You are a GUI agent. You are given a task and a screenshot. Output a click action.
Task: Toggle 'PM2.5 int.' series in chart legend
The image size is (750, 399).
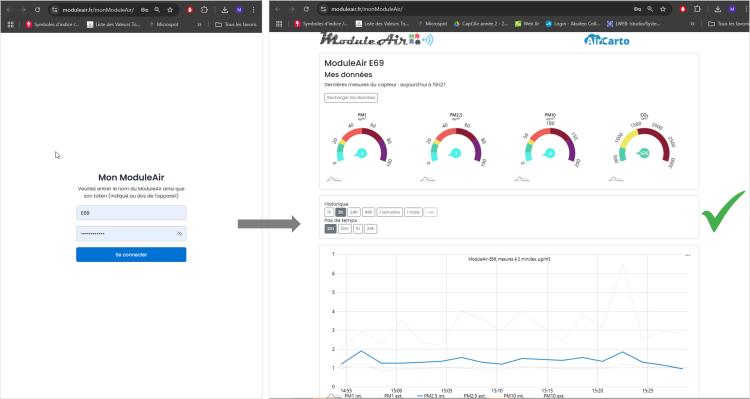click(x=431, y=396)
